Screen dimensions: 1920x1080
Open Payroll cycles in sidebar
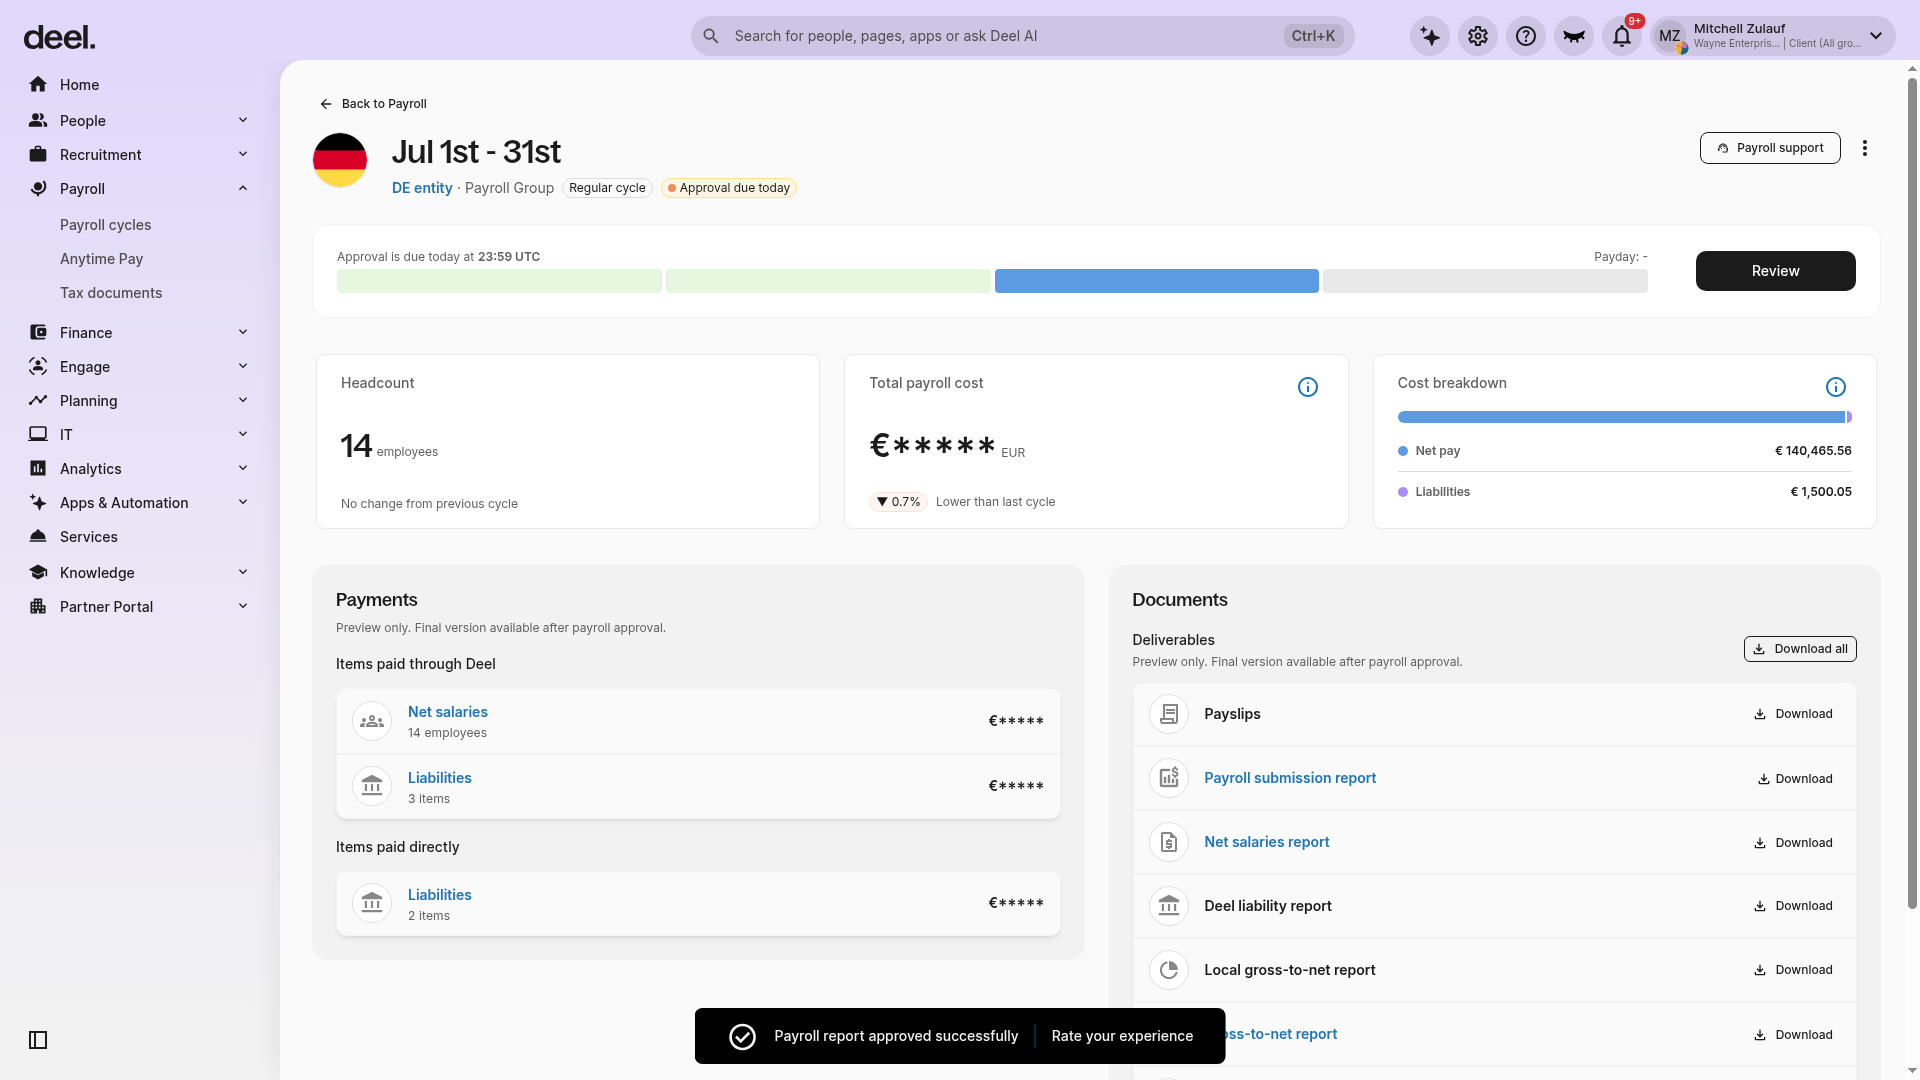tap(106, 225)
